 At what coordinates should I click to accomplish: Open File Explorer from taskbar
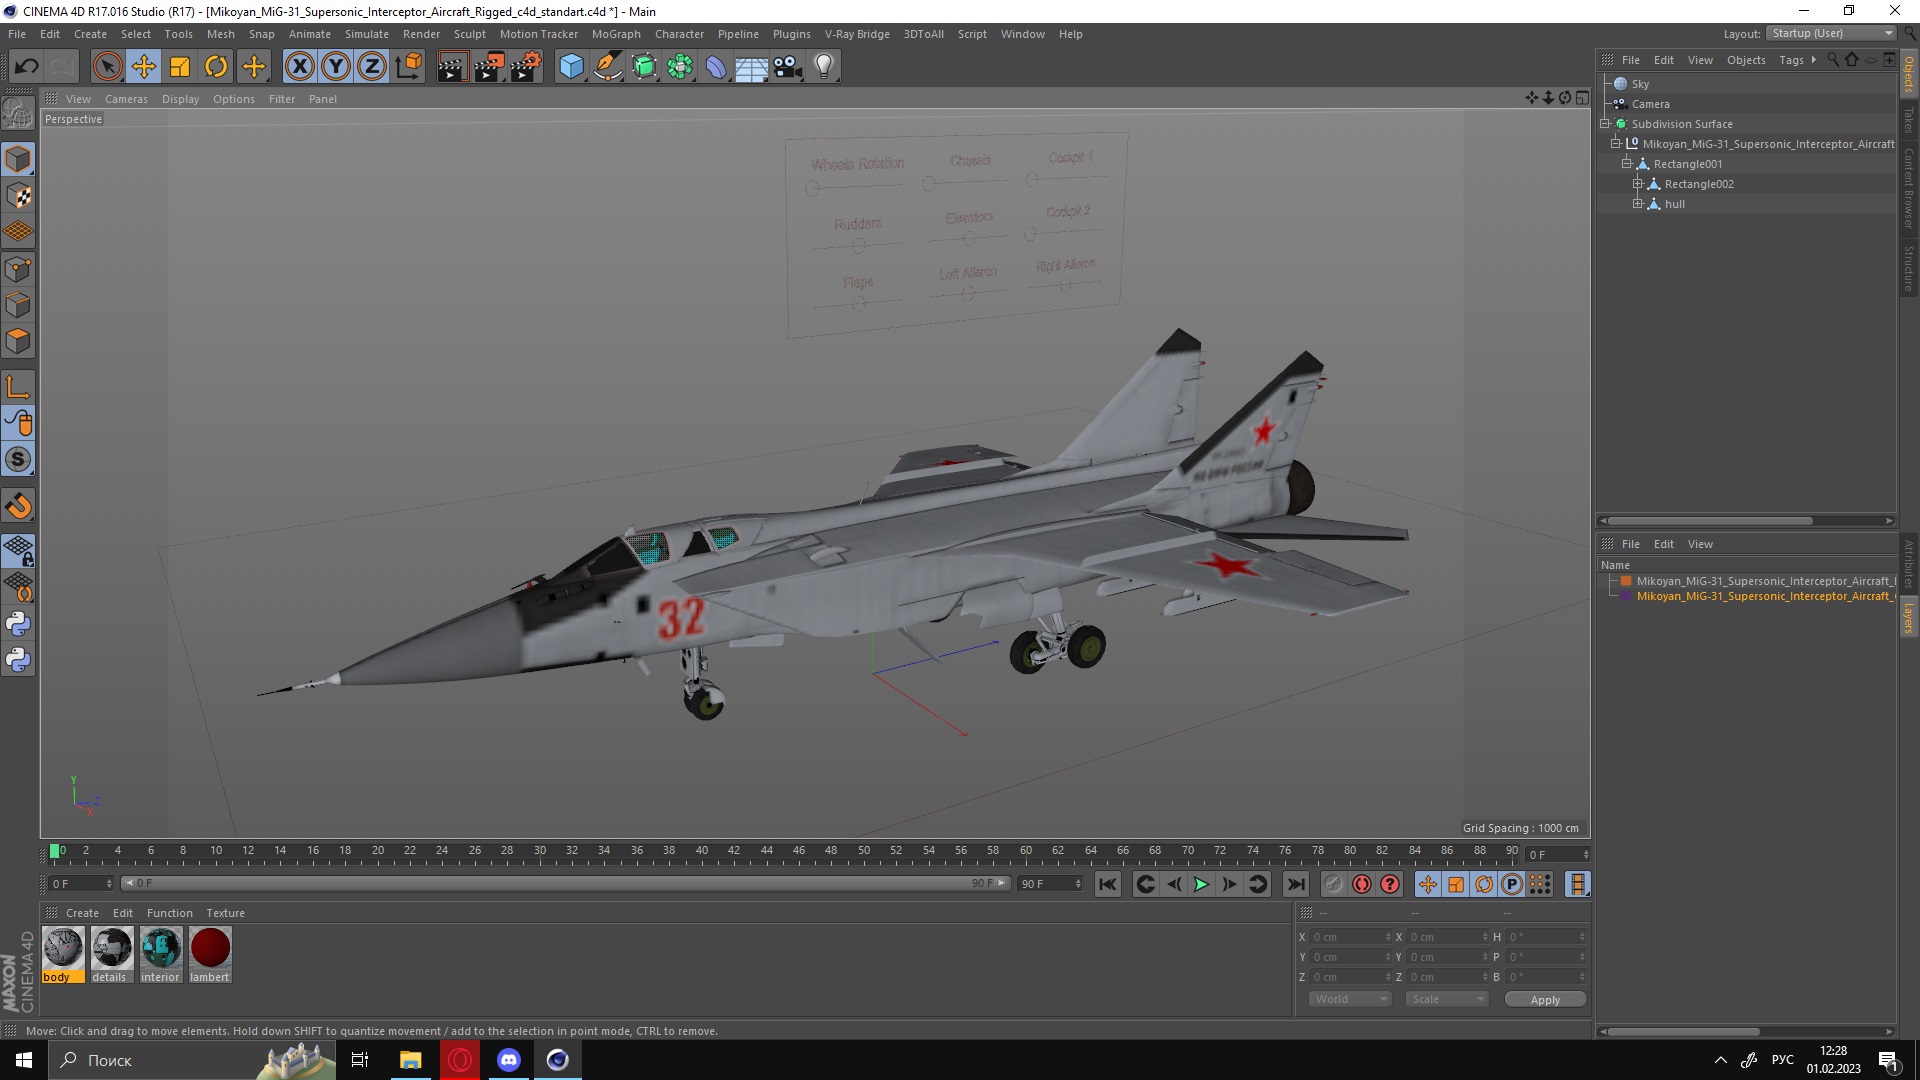coord(410,1060)
